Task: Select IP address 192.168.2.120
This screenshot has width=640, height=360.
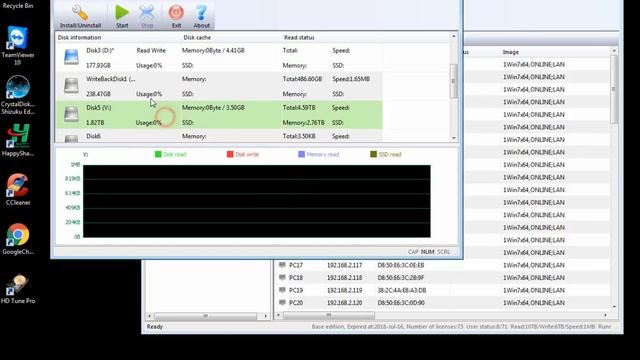Action: (x=344, y=303)
